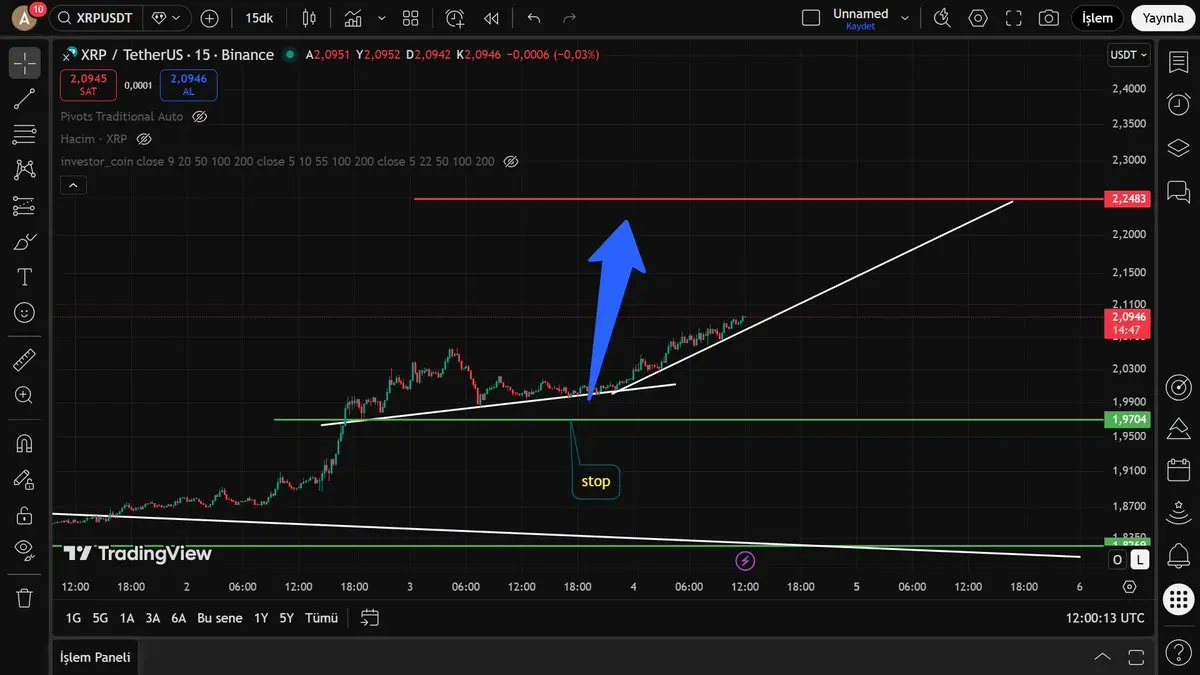Screen dimensions: 1200x675
Task: Toggle logarithmic scale L button
Action: [1140, 560]
